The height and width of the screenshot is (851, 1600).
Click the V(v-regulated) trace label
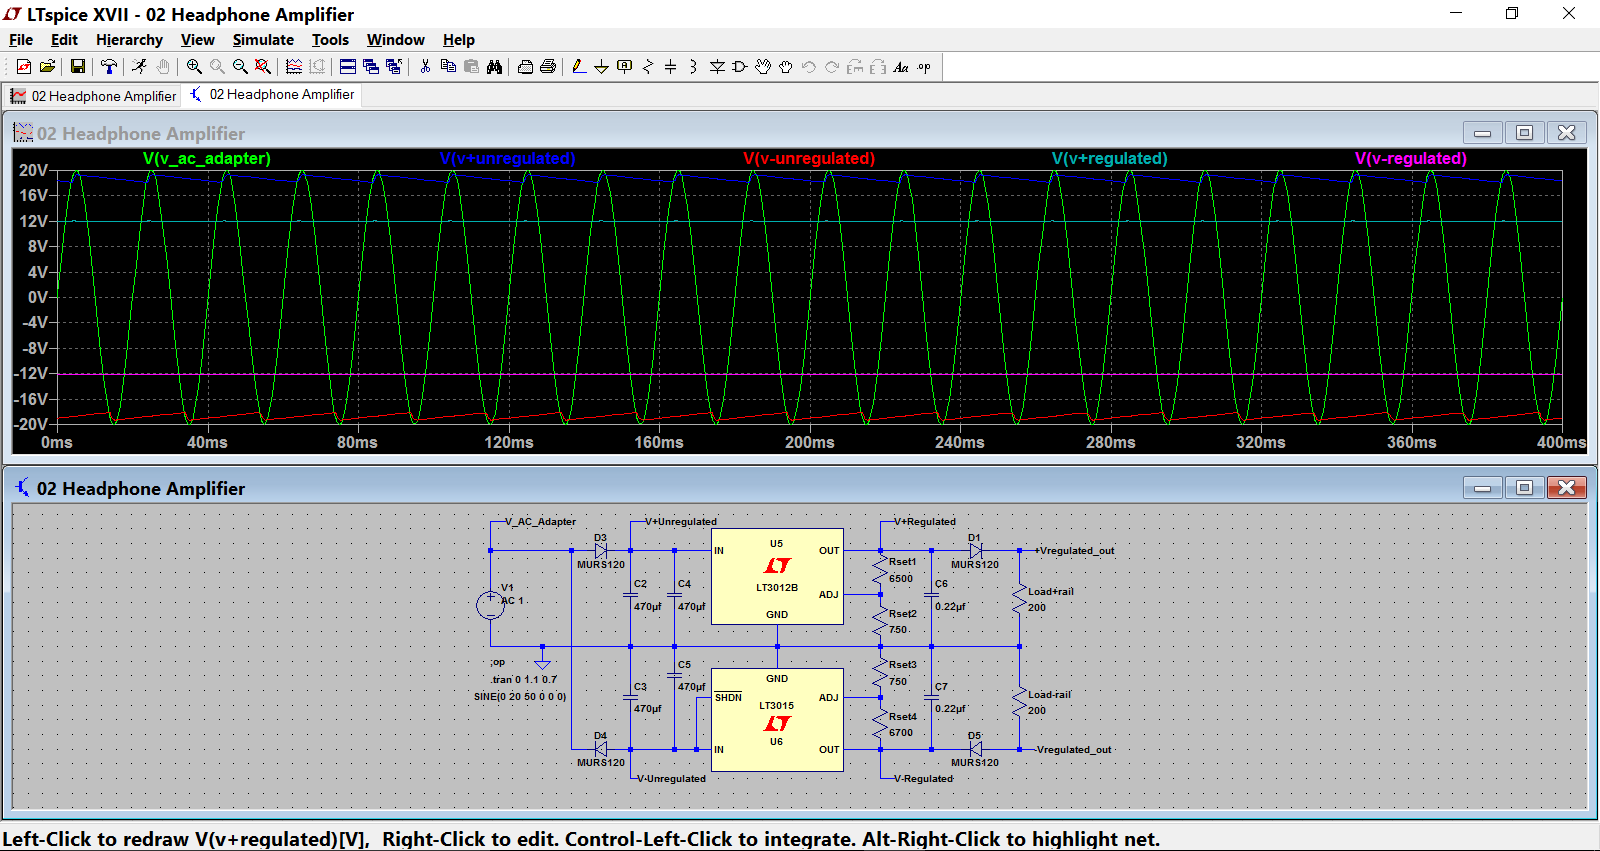coord(1410,158)
